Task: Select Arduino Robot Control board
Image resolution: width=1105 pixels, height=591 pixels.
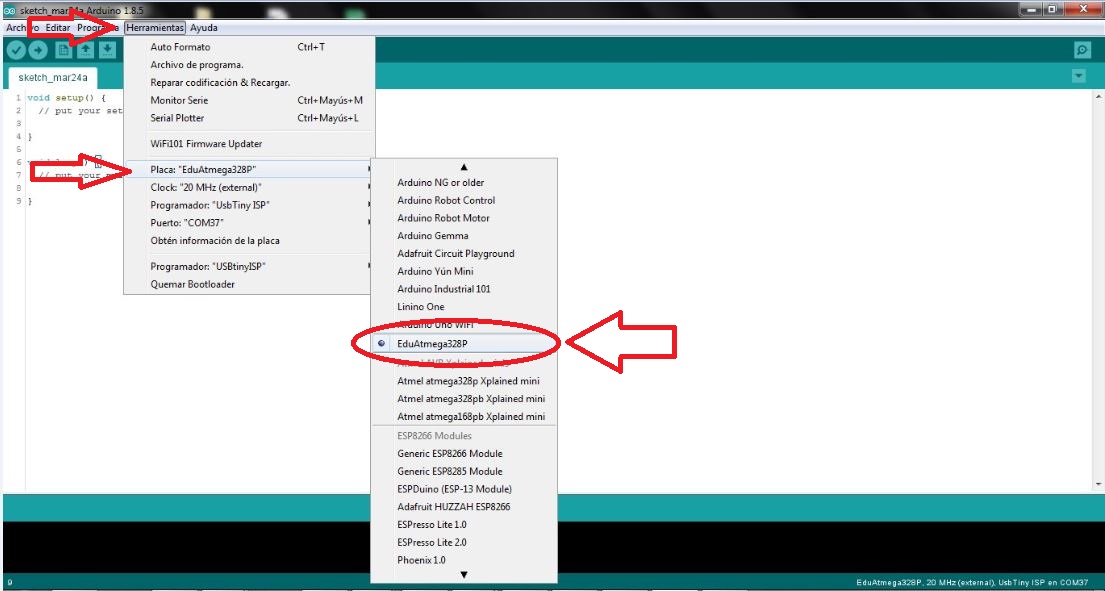Action: pos(464,200)
